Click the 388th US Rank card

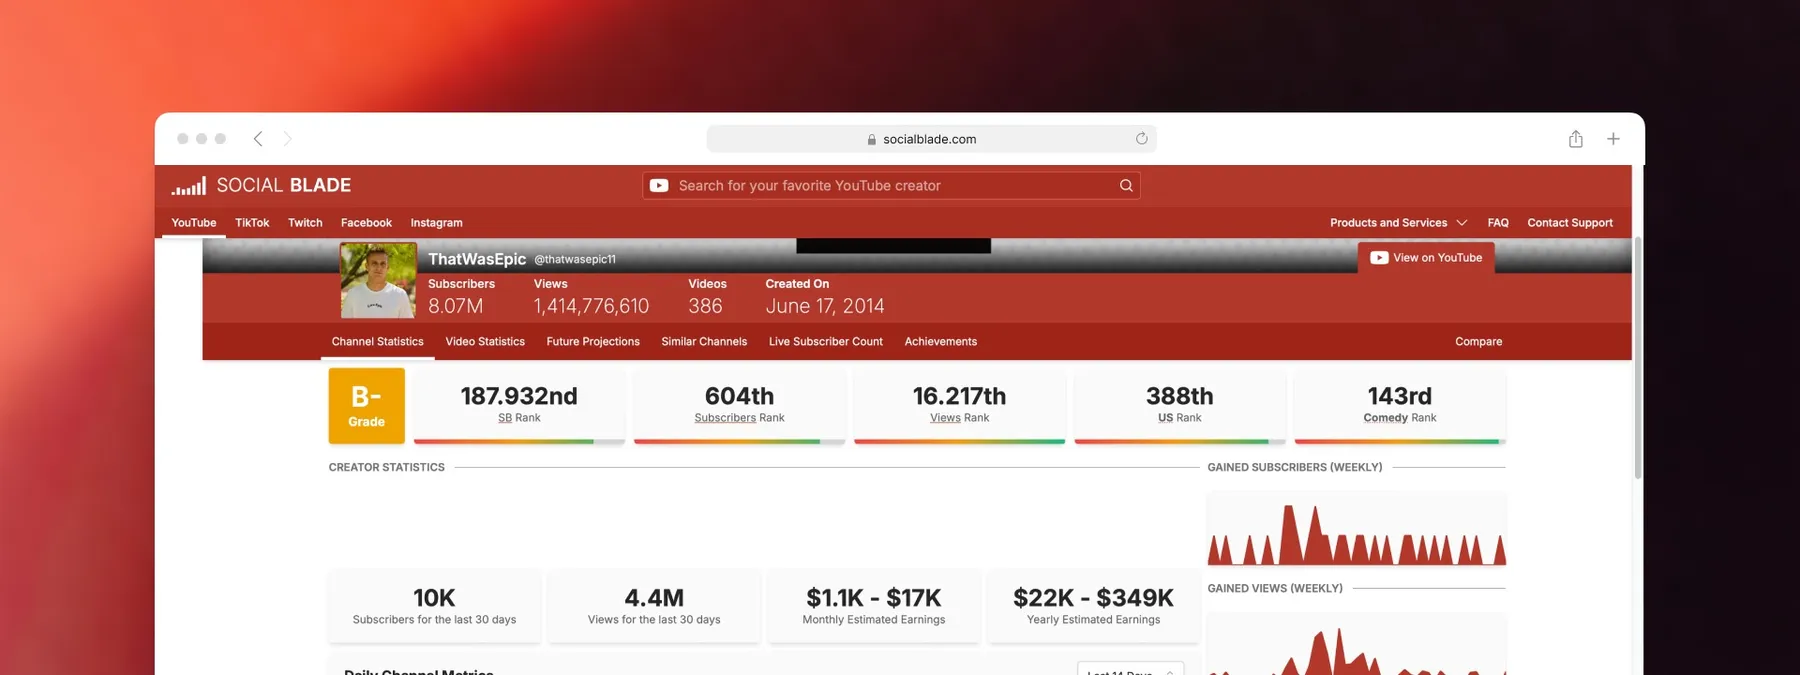[1180, 405]
